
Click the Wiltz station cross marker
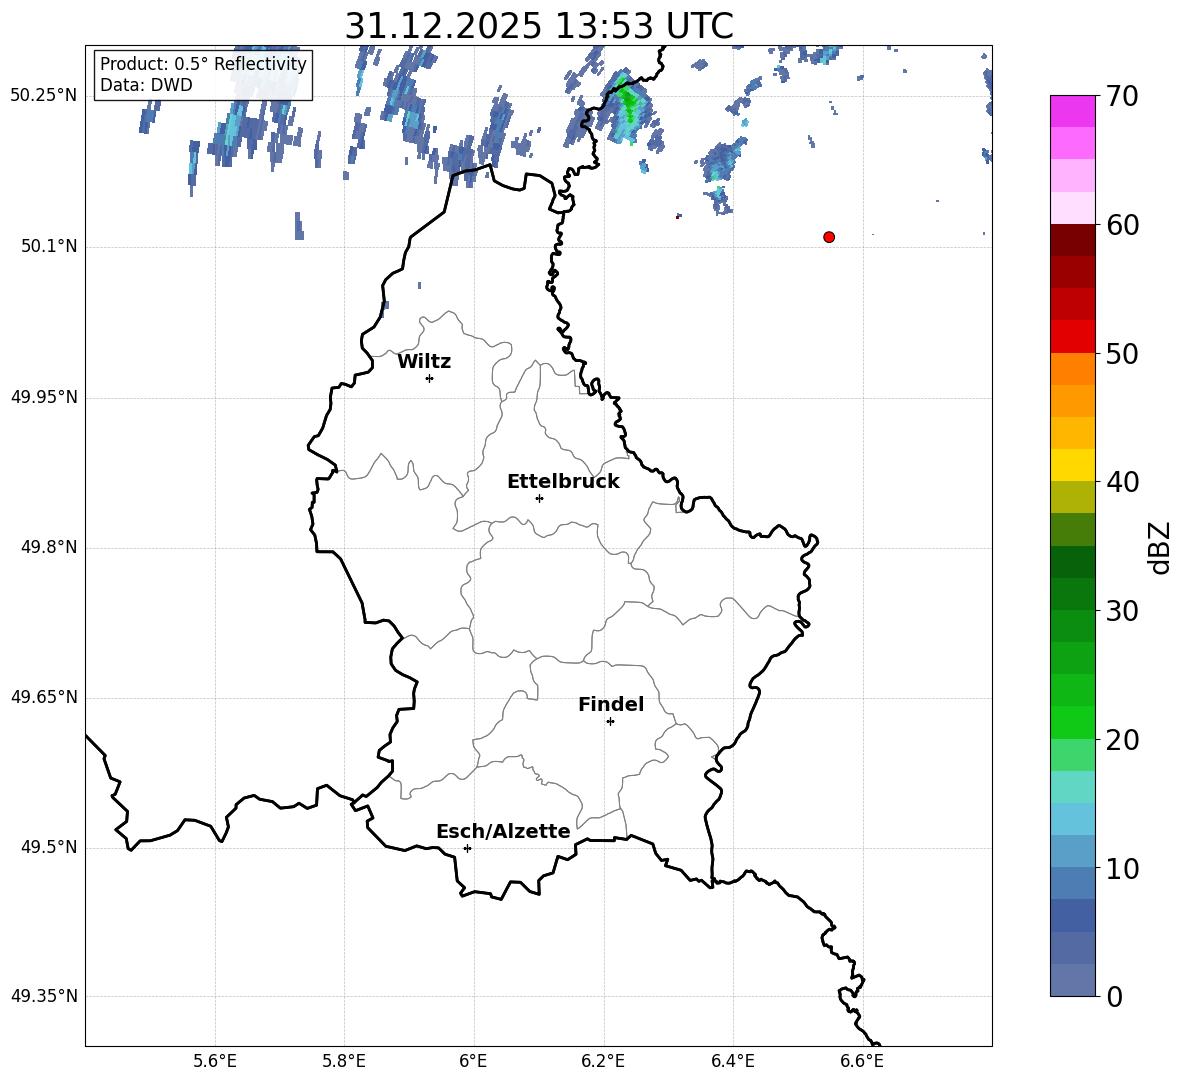(429, 378)
